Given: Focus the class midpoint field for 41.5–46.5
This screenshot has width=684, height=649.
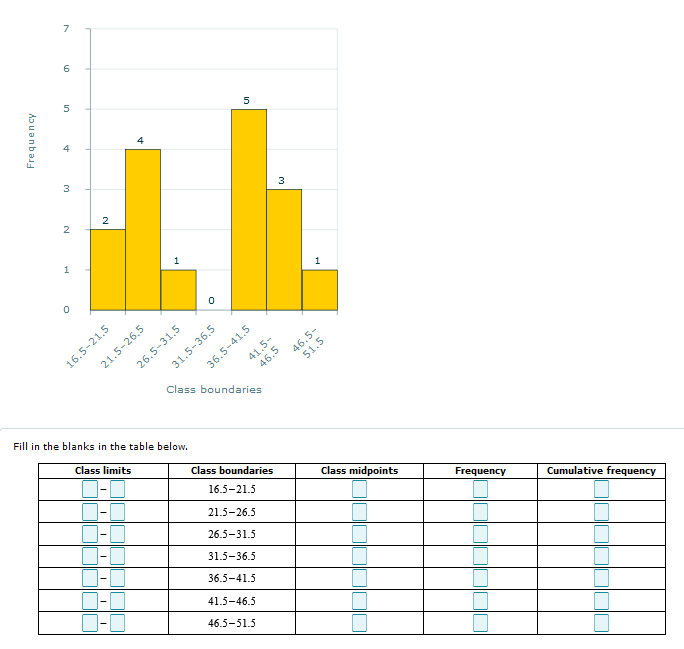Looking at the screenshot, I should [x=359, y=601].
